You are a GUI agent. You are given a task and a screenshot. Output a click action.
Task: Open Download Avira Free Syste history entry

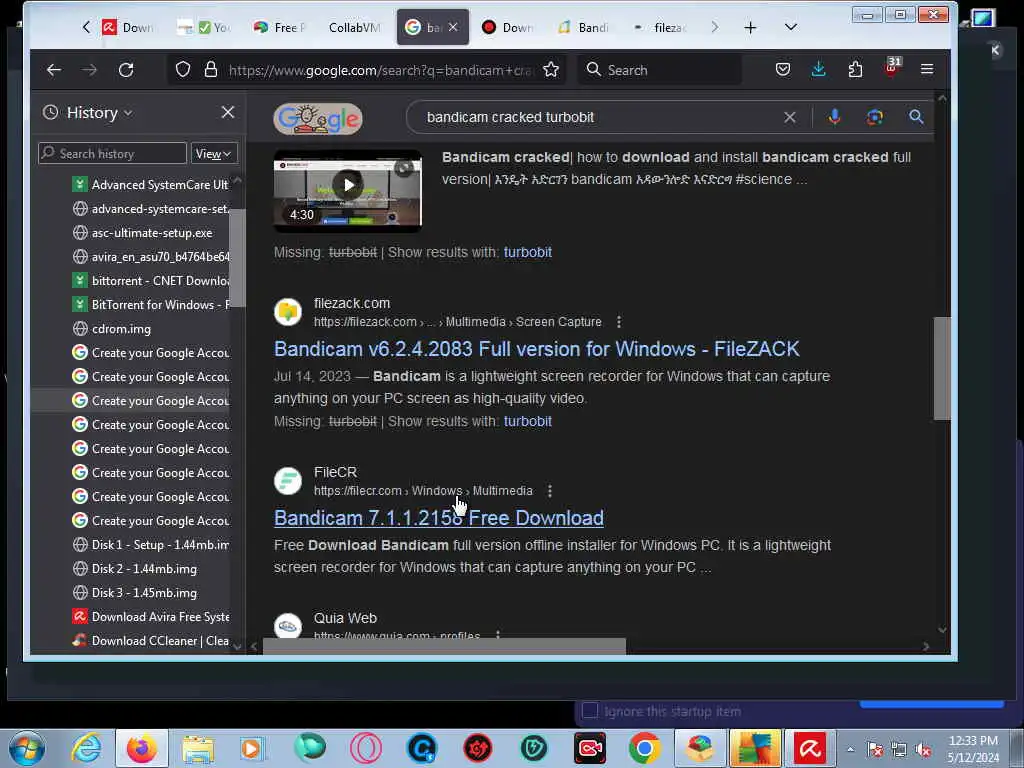coord(150,617)
